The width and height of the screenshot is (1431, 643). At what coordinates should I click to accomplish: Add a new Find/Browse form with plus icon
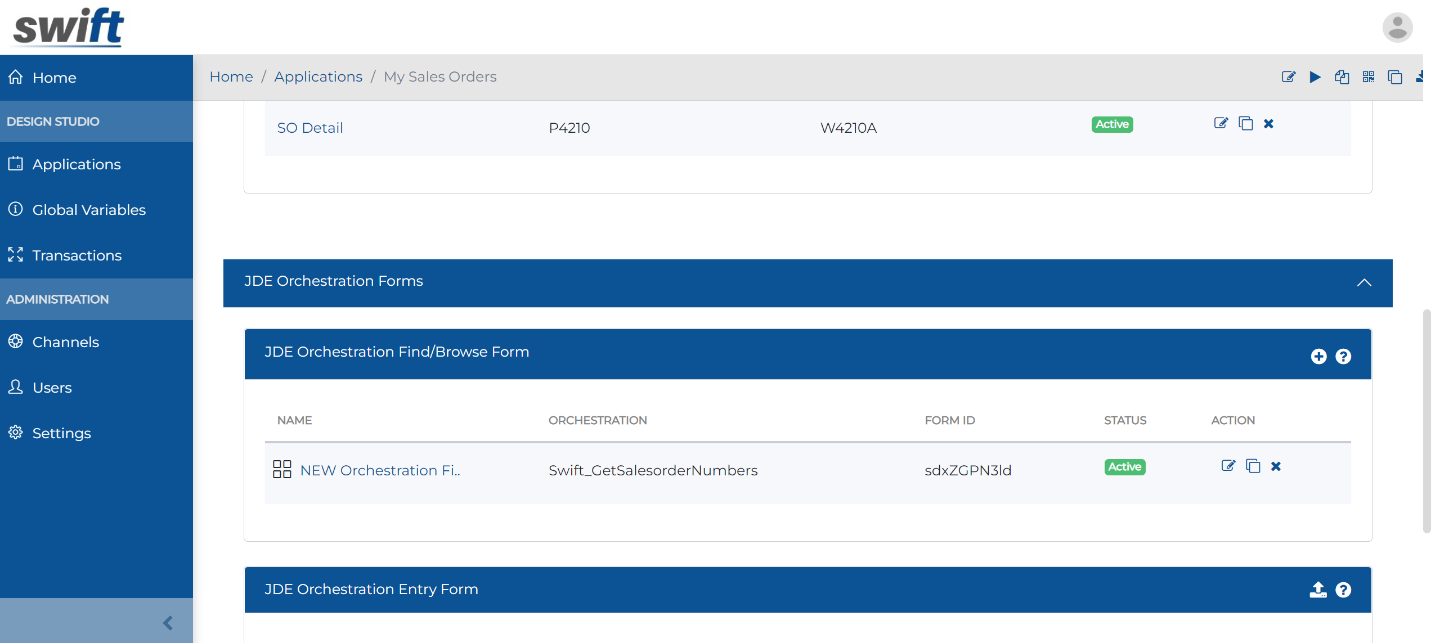pyautogui.click(x=1319, y=356)
